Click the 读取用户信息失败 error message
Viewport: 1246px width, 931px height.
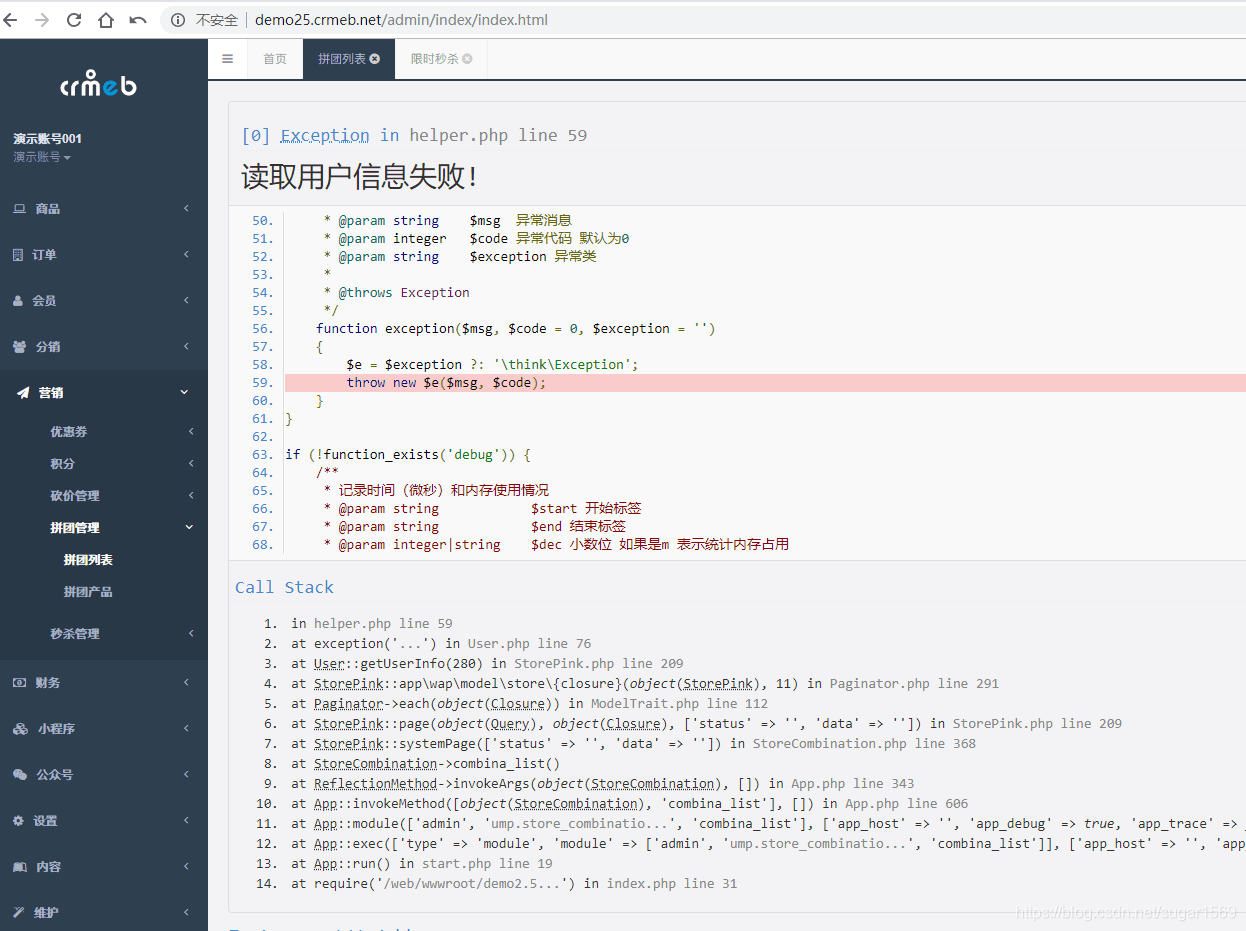(360, 177)
